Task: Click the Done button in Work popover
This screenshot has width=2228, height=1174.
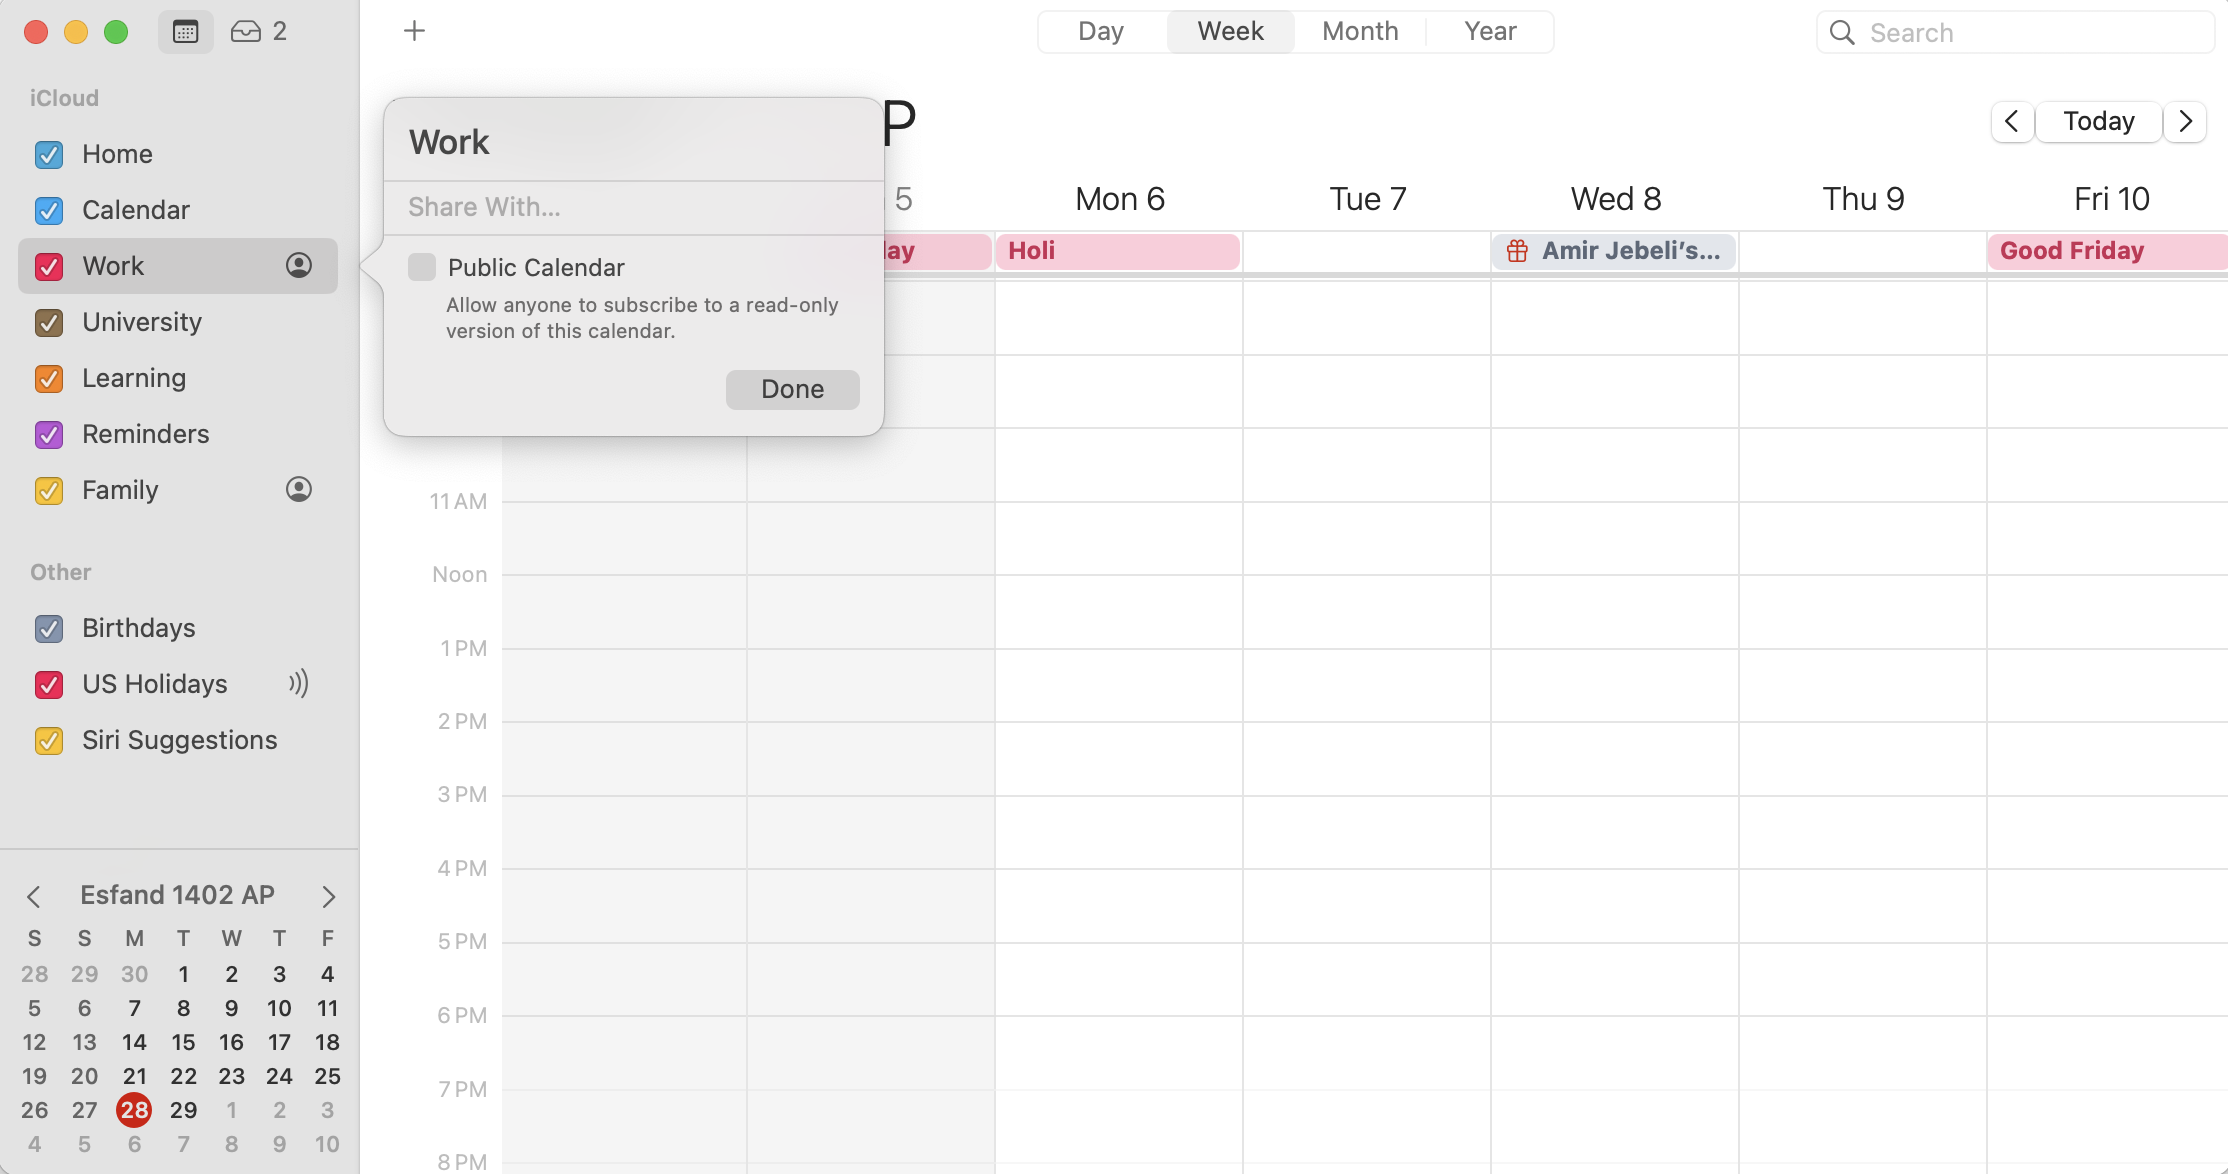Action: 792,389
